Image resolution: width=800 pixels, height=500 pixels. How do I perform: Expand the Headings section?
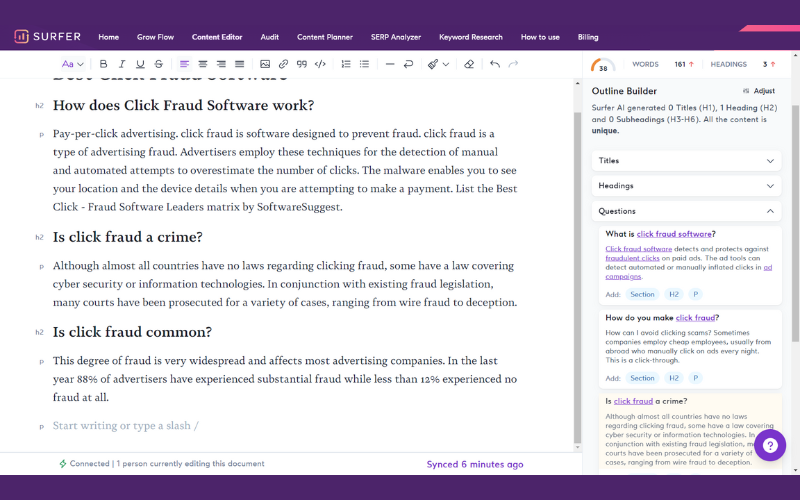coord(686,186)
